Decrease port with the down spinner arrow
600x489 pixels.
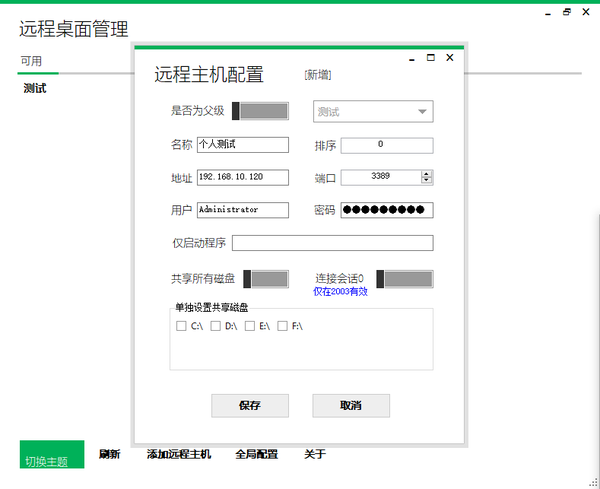coord(426,180)
